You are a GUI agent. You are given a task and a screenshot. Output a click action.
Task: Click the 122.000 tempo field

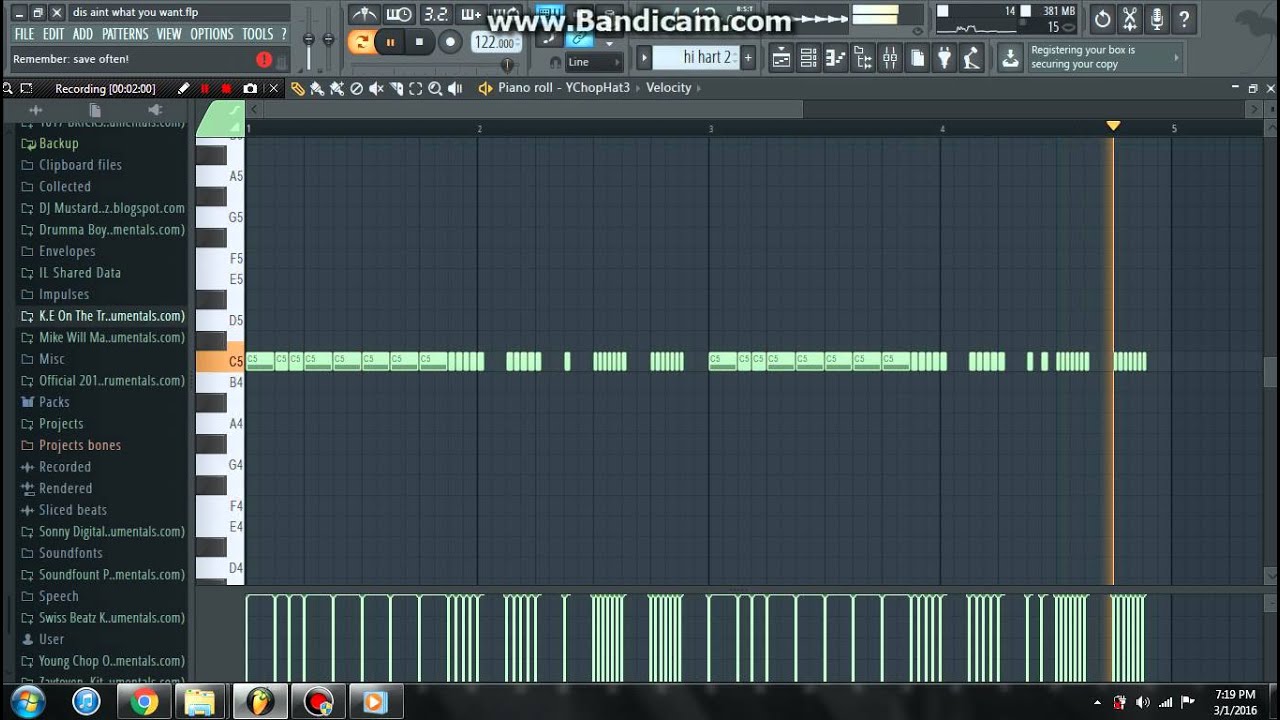click(496, 43)
